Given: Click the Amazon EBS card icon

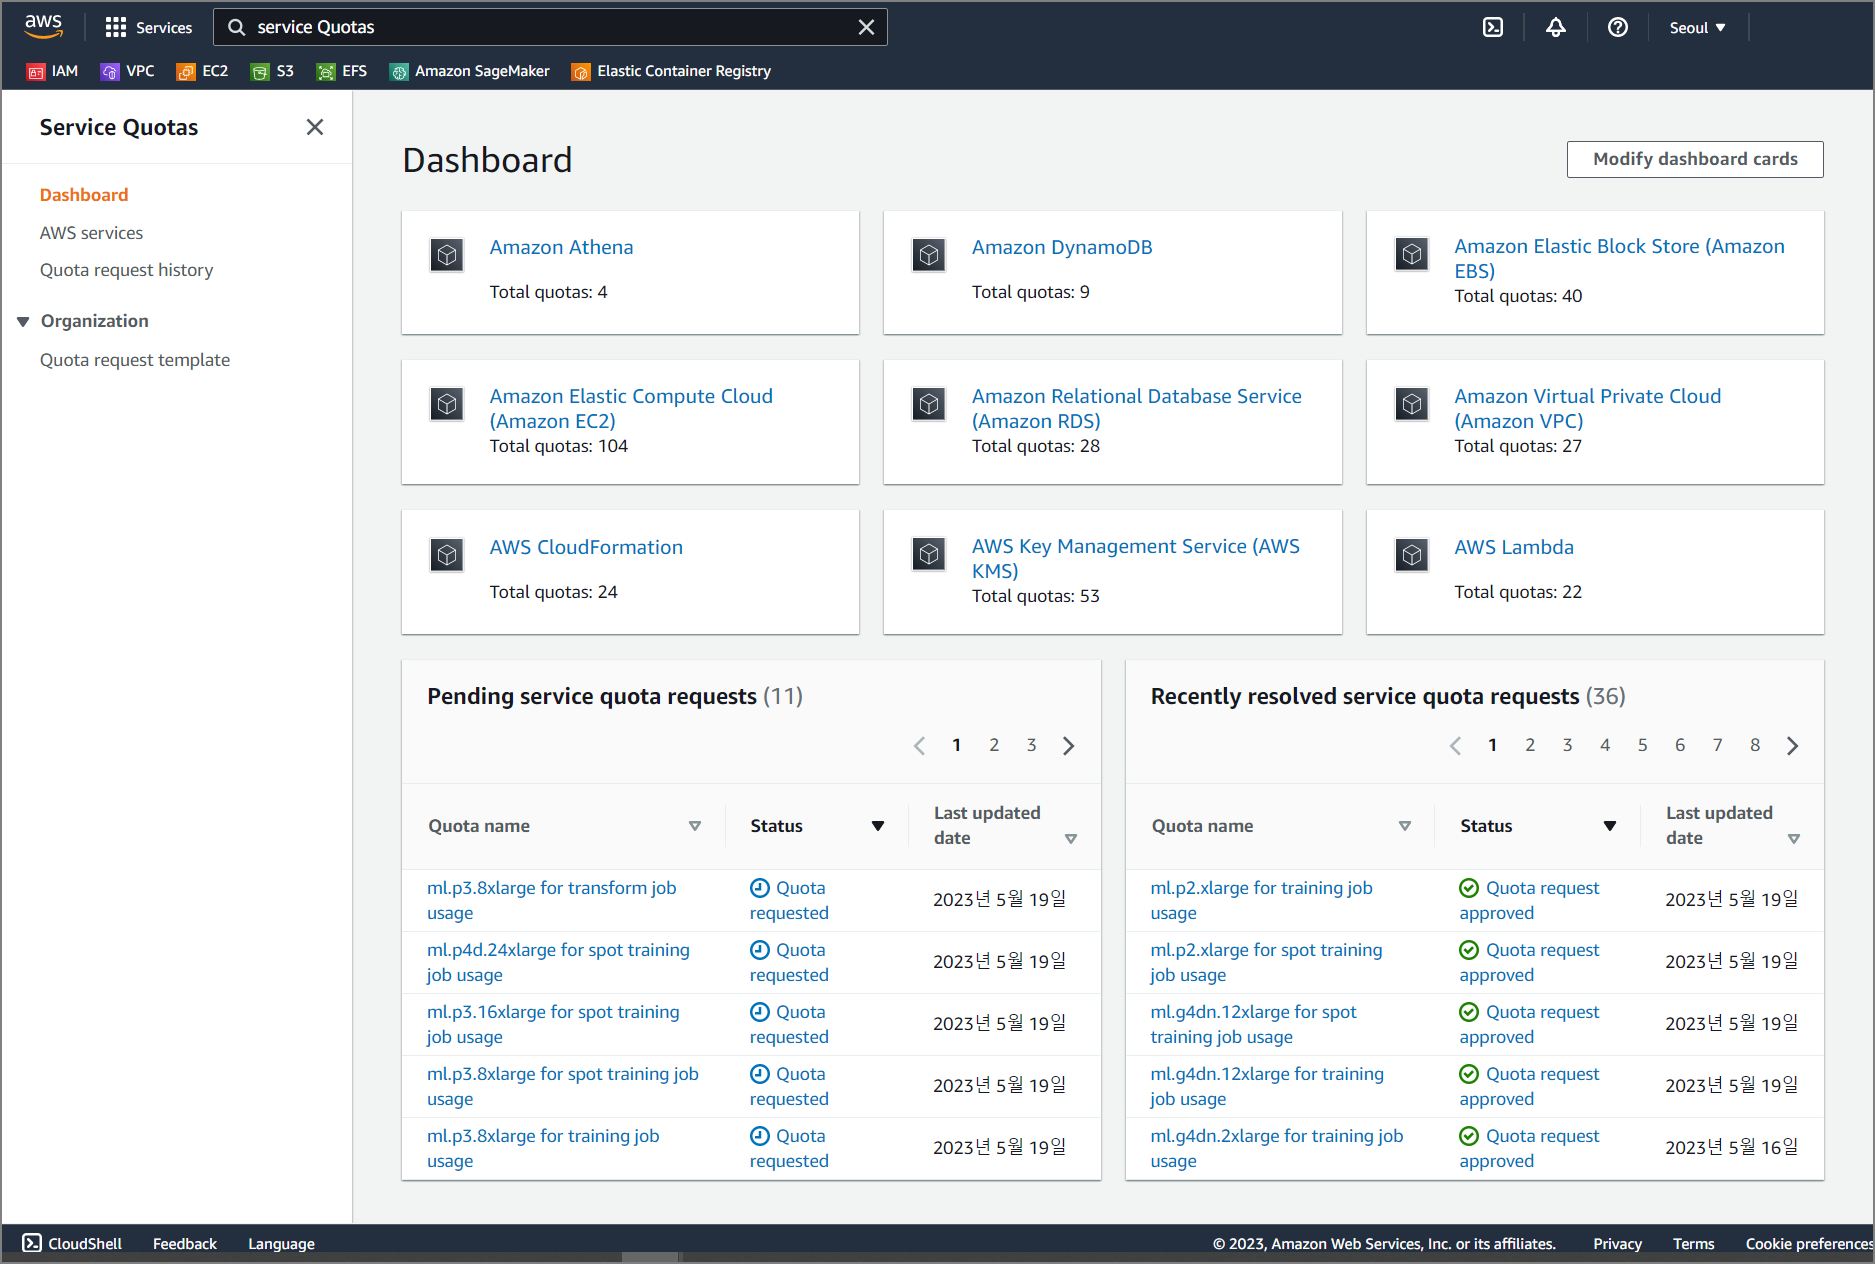Looking at the screenshot, I should (x=1412, y=255).
